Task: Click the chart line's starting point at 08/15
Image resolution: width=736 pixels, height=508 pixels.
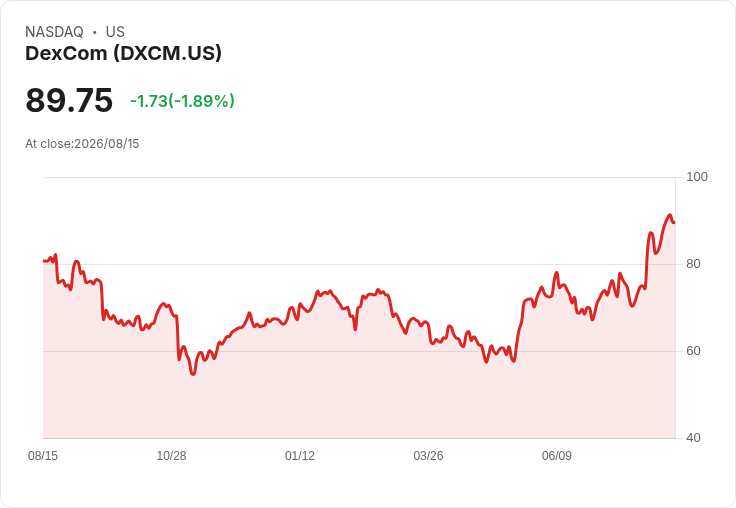Action: pyautogui.click(x=44, y=261)
